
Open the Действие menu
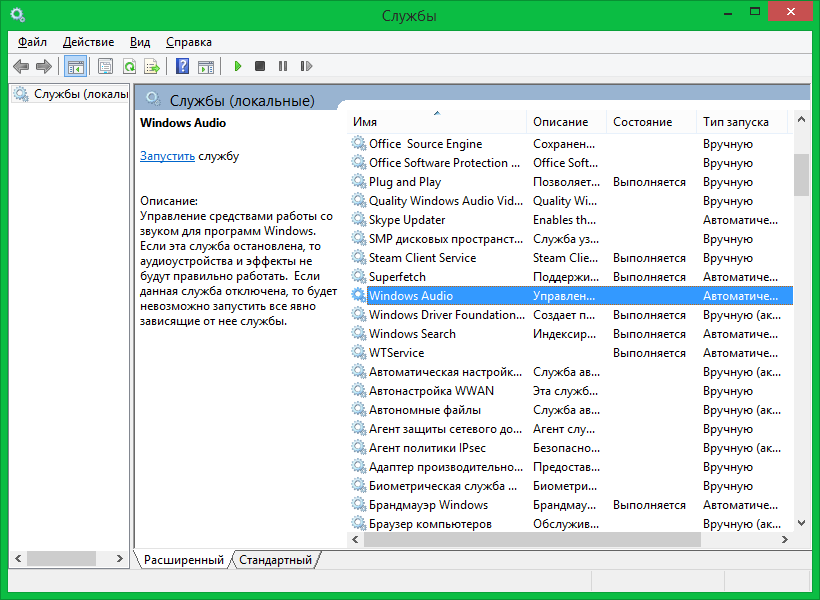[x=88, y=42]
